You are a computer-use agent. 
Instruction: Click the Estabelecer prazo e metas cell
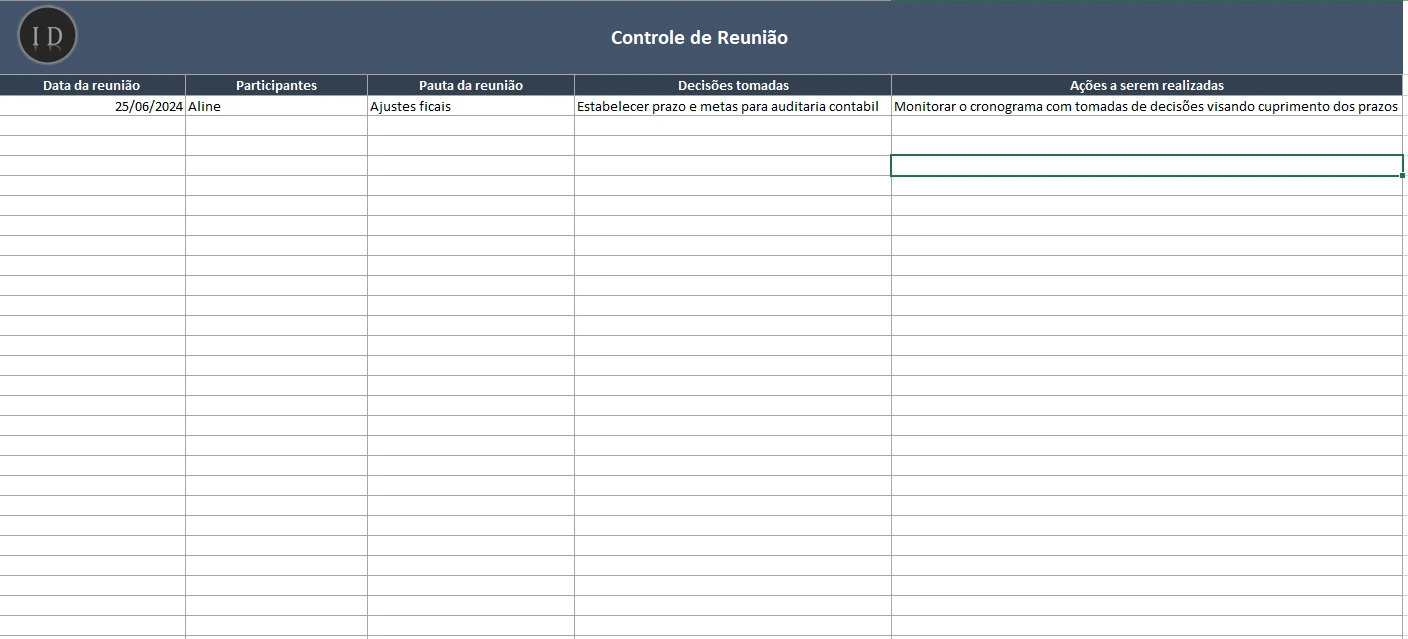click(x=732, y=106)
